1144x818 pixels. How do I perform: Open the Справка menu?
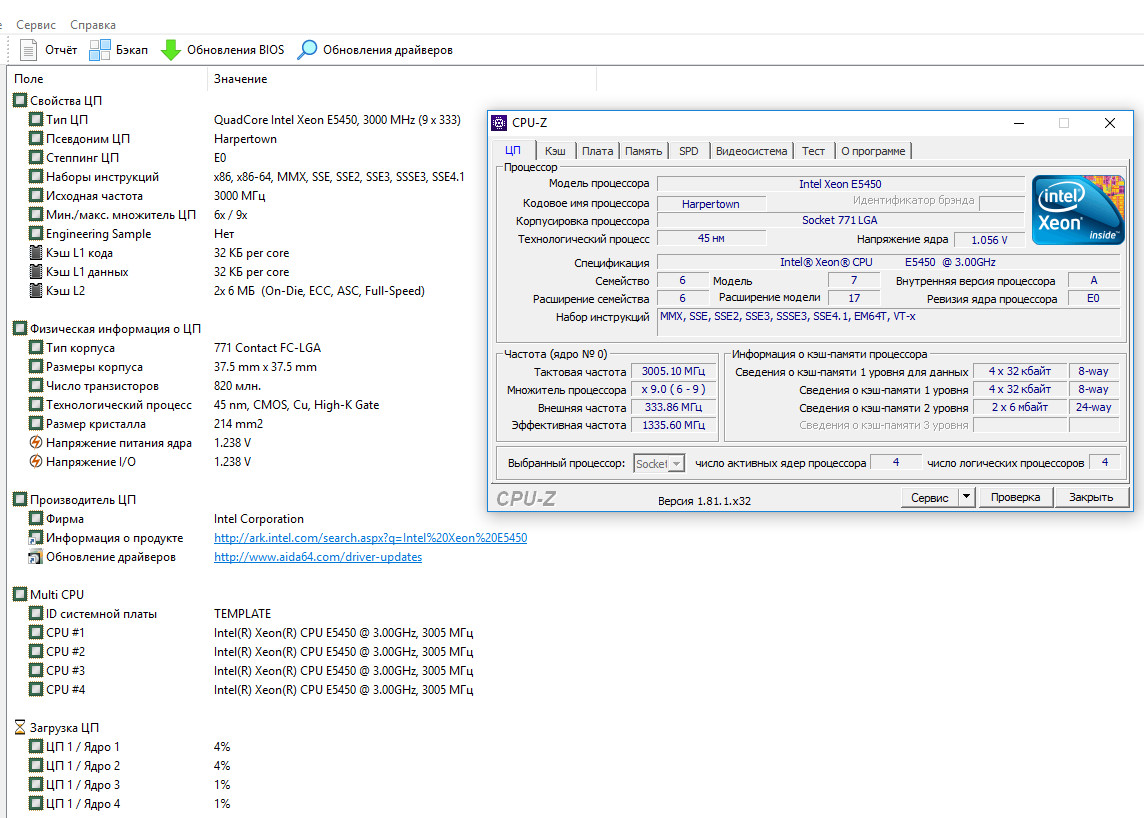click(x=93, y=24)
